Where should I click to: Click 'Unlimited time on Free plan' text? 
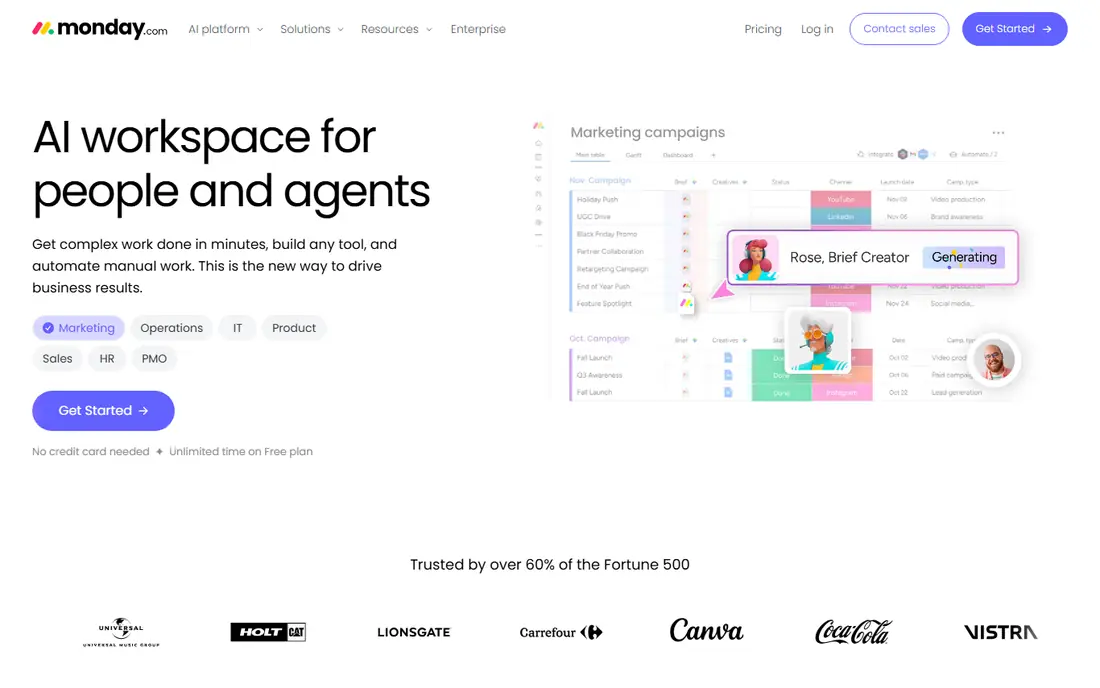[x=241, y=452]
